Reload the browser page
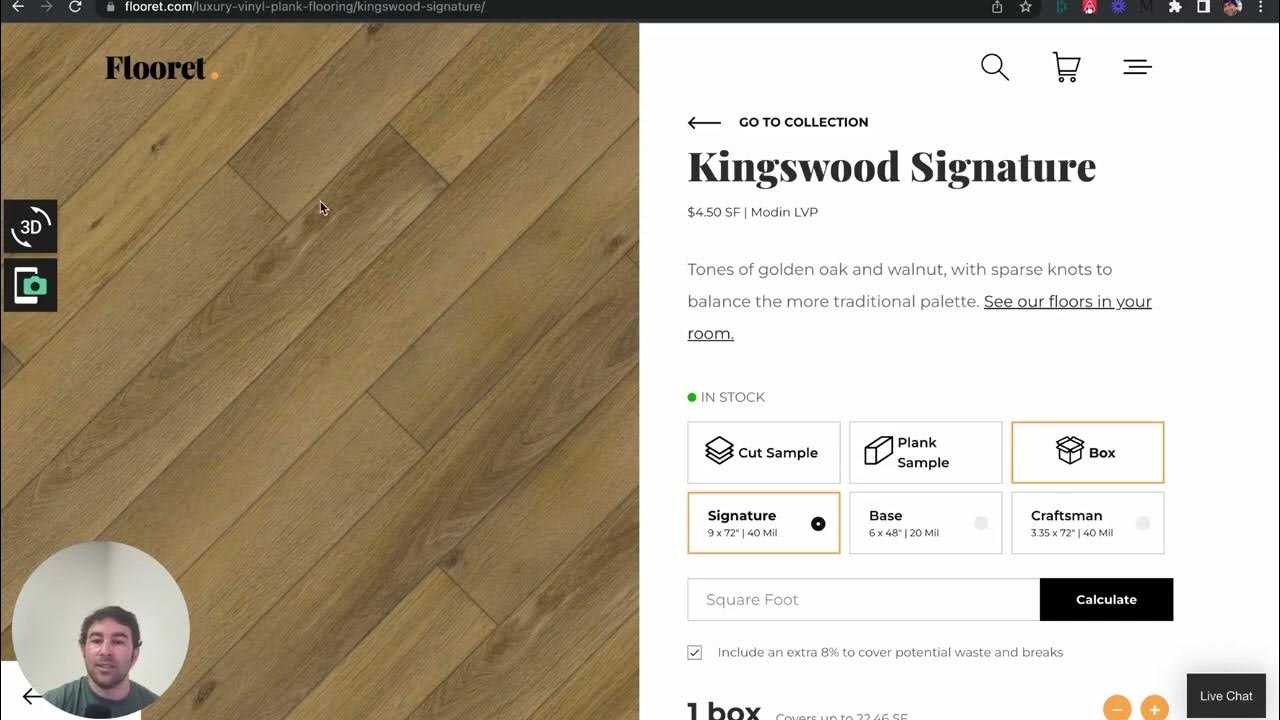Image resolution: width=1280 pixels, height=720 pixels. (75, 7)
